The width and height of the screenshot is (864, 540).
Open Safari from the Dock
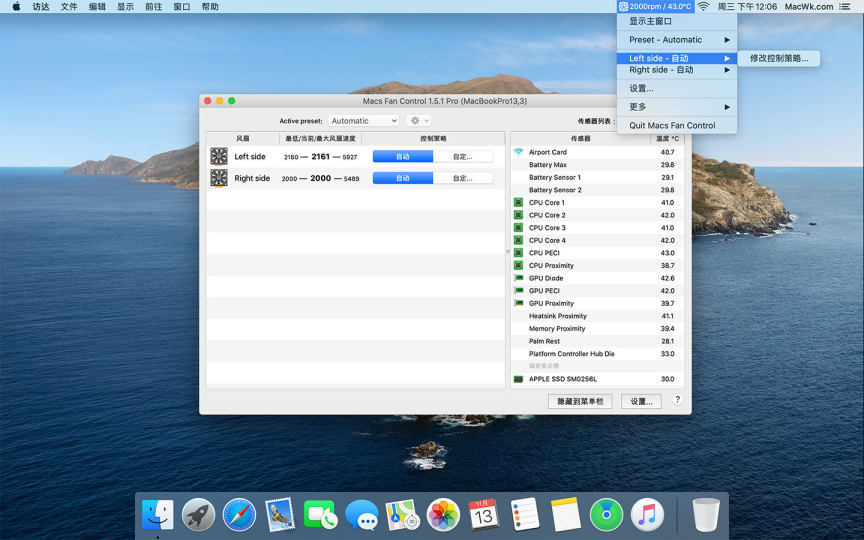[239, 514]
